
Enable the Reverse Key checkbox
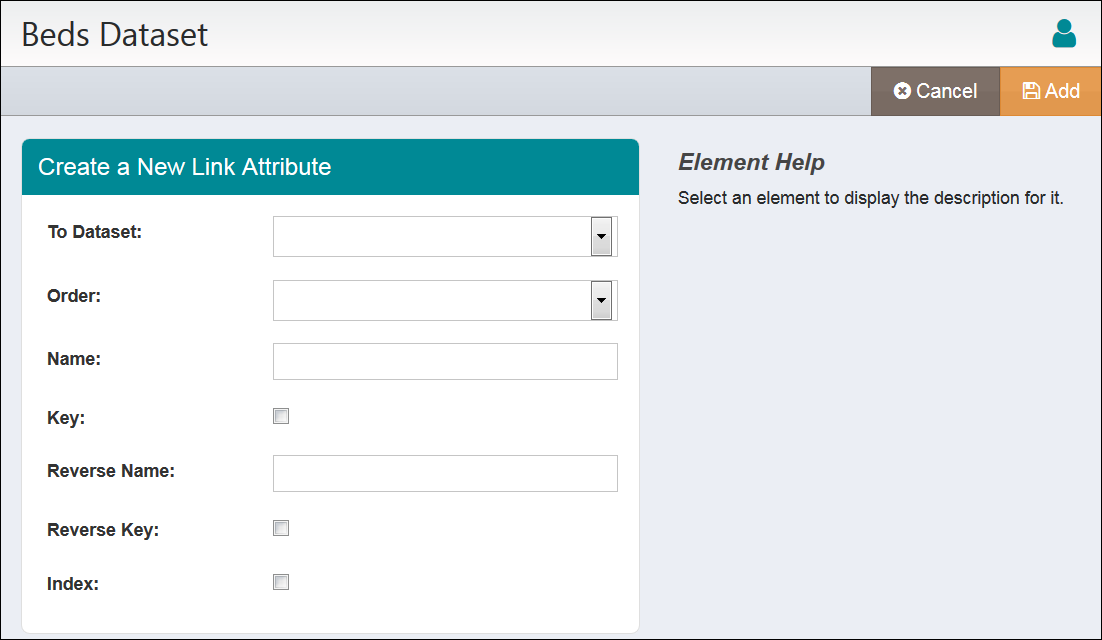(x=281, y=528)
